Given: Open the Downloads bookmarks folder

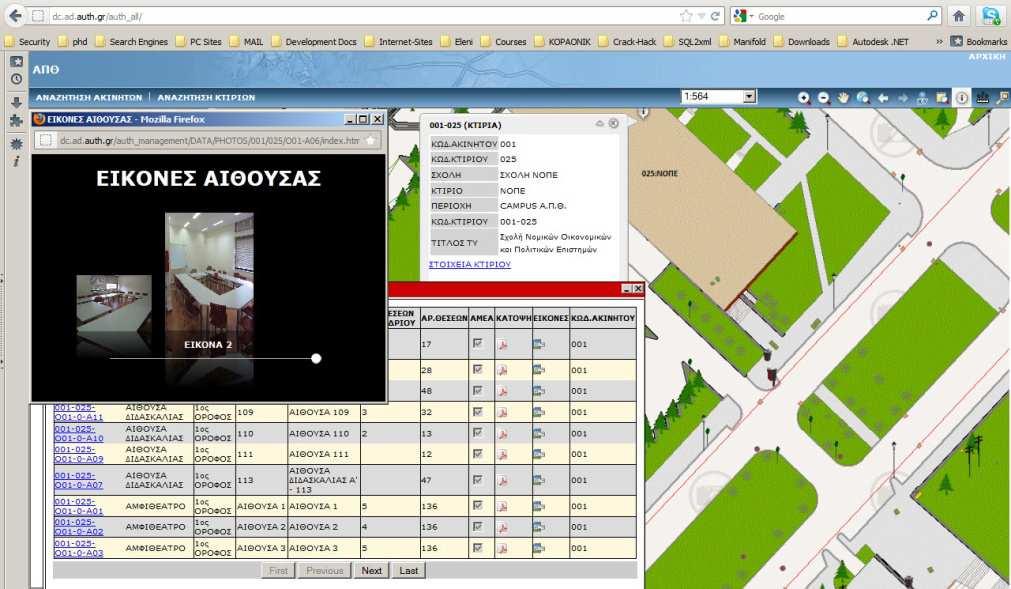Looking at the screenshot, I should point(801,42).
